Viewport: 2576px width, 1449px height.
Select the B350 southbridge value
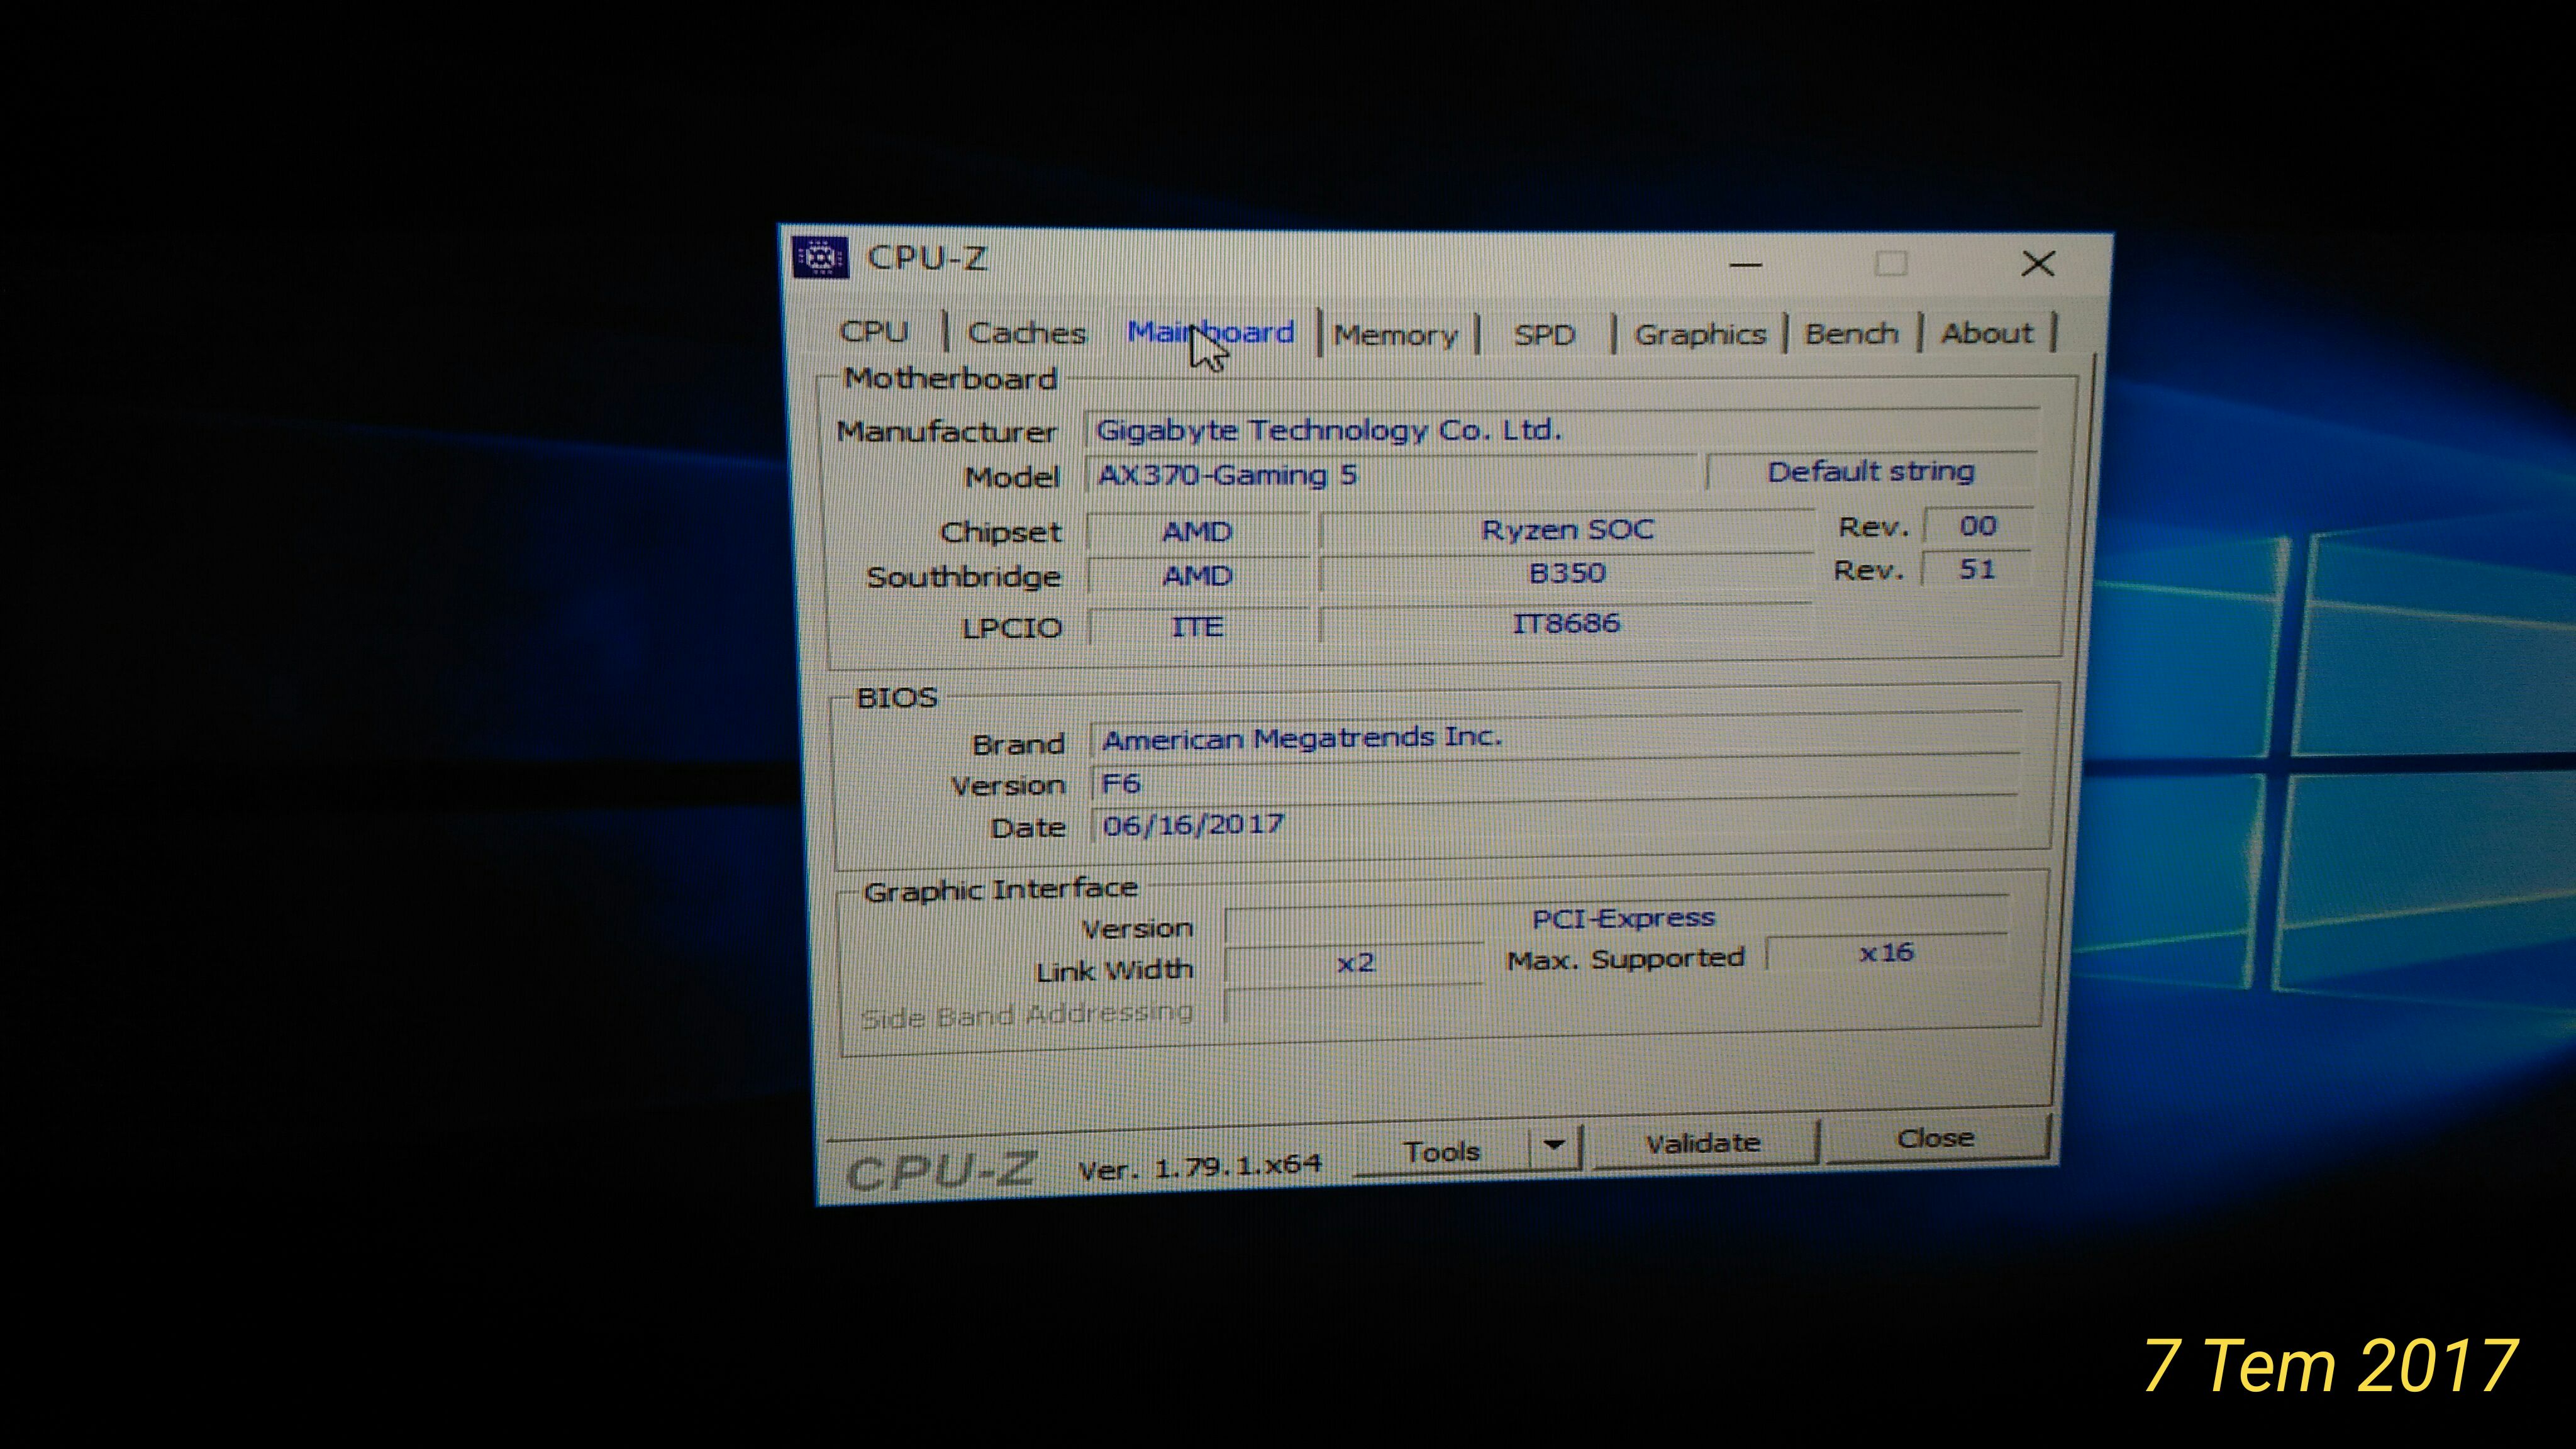(x=1567, y=574)
